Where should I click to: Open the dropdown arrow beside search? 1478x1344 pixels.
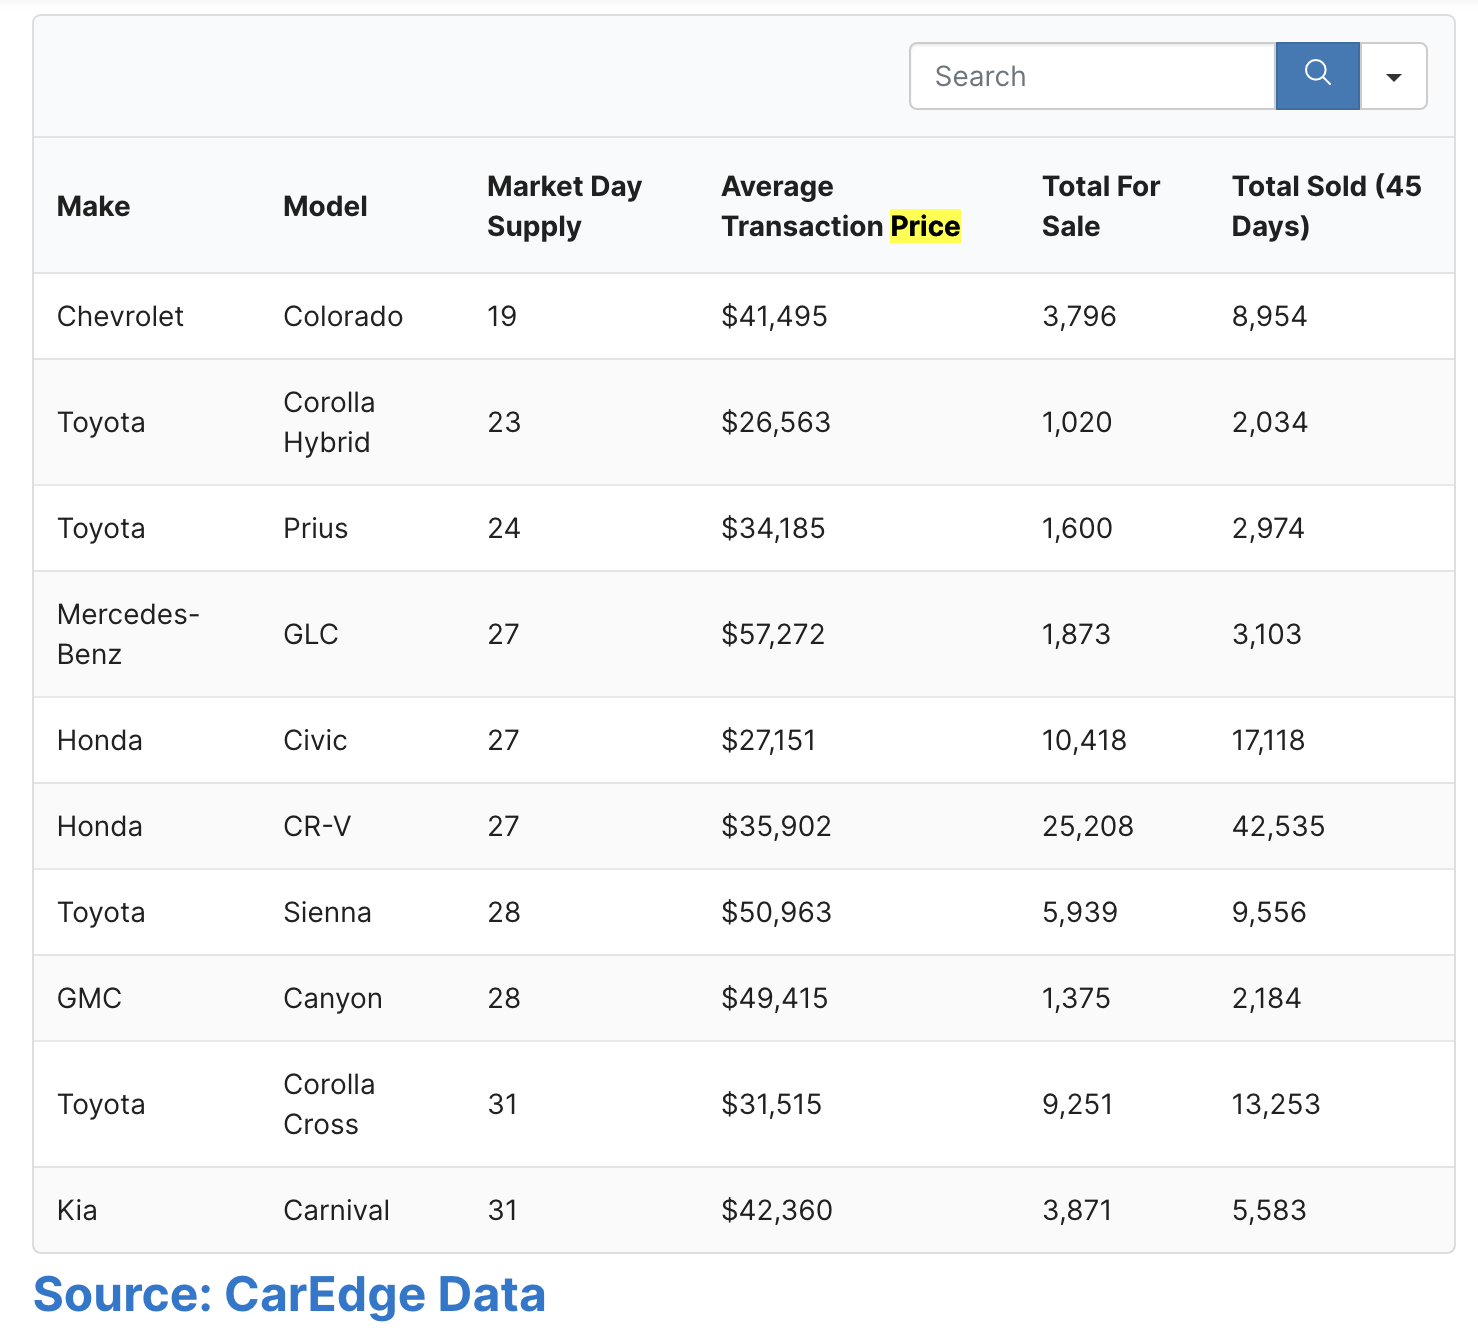pyautogui.click(x=1393, y=76)
